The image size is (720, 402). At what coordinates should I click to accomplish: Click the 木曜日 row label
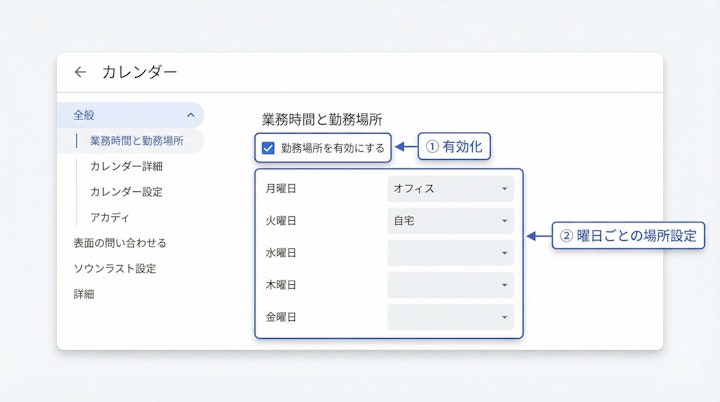coord(281,285)
